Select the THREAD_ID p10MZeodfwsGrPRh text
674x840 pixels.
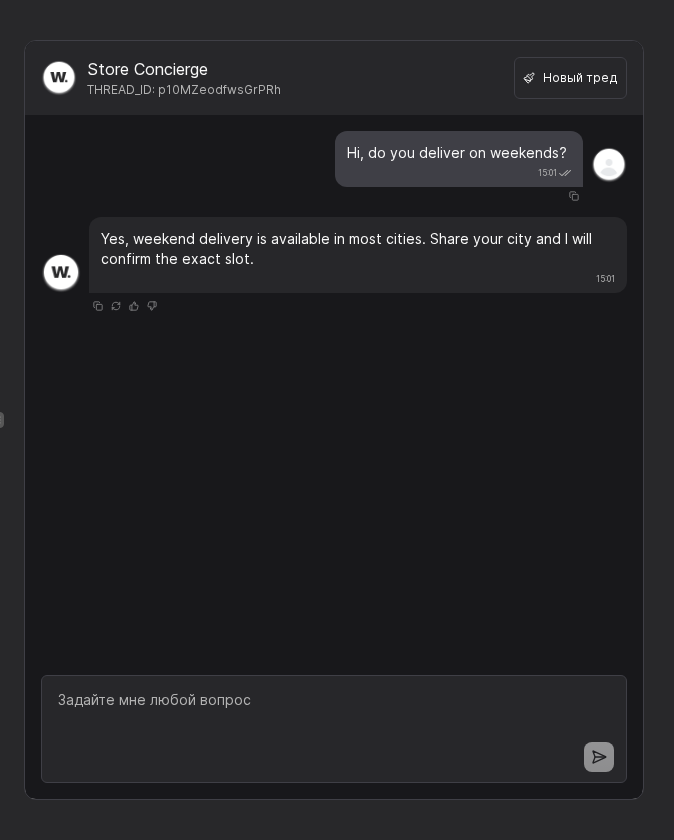tap(184, 90)
